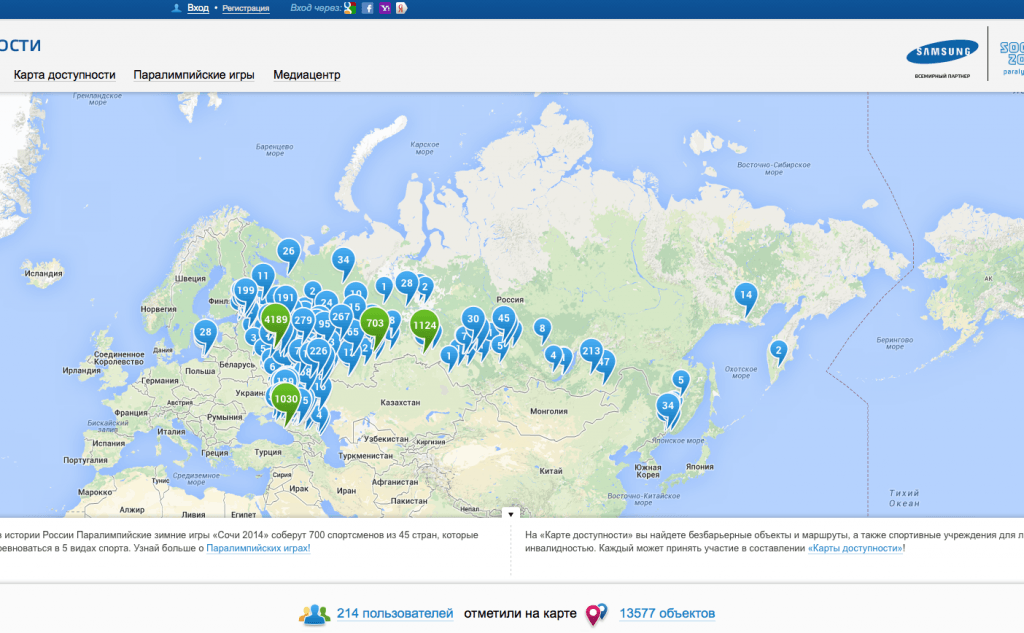Click the 1030 cluster marker near Ukraine
This screenshot has width=1024, height=633.
[x=284, y=399]
